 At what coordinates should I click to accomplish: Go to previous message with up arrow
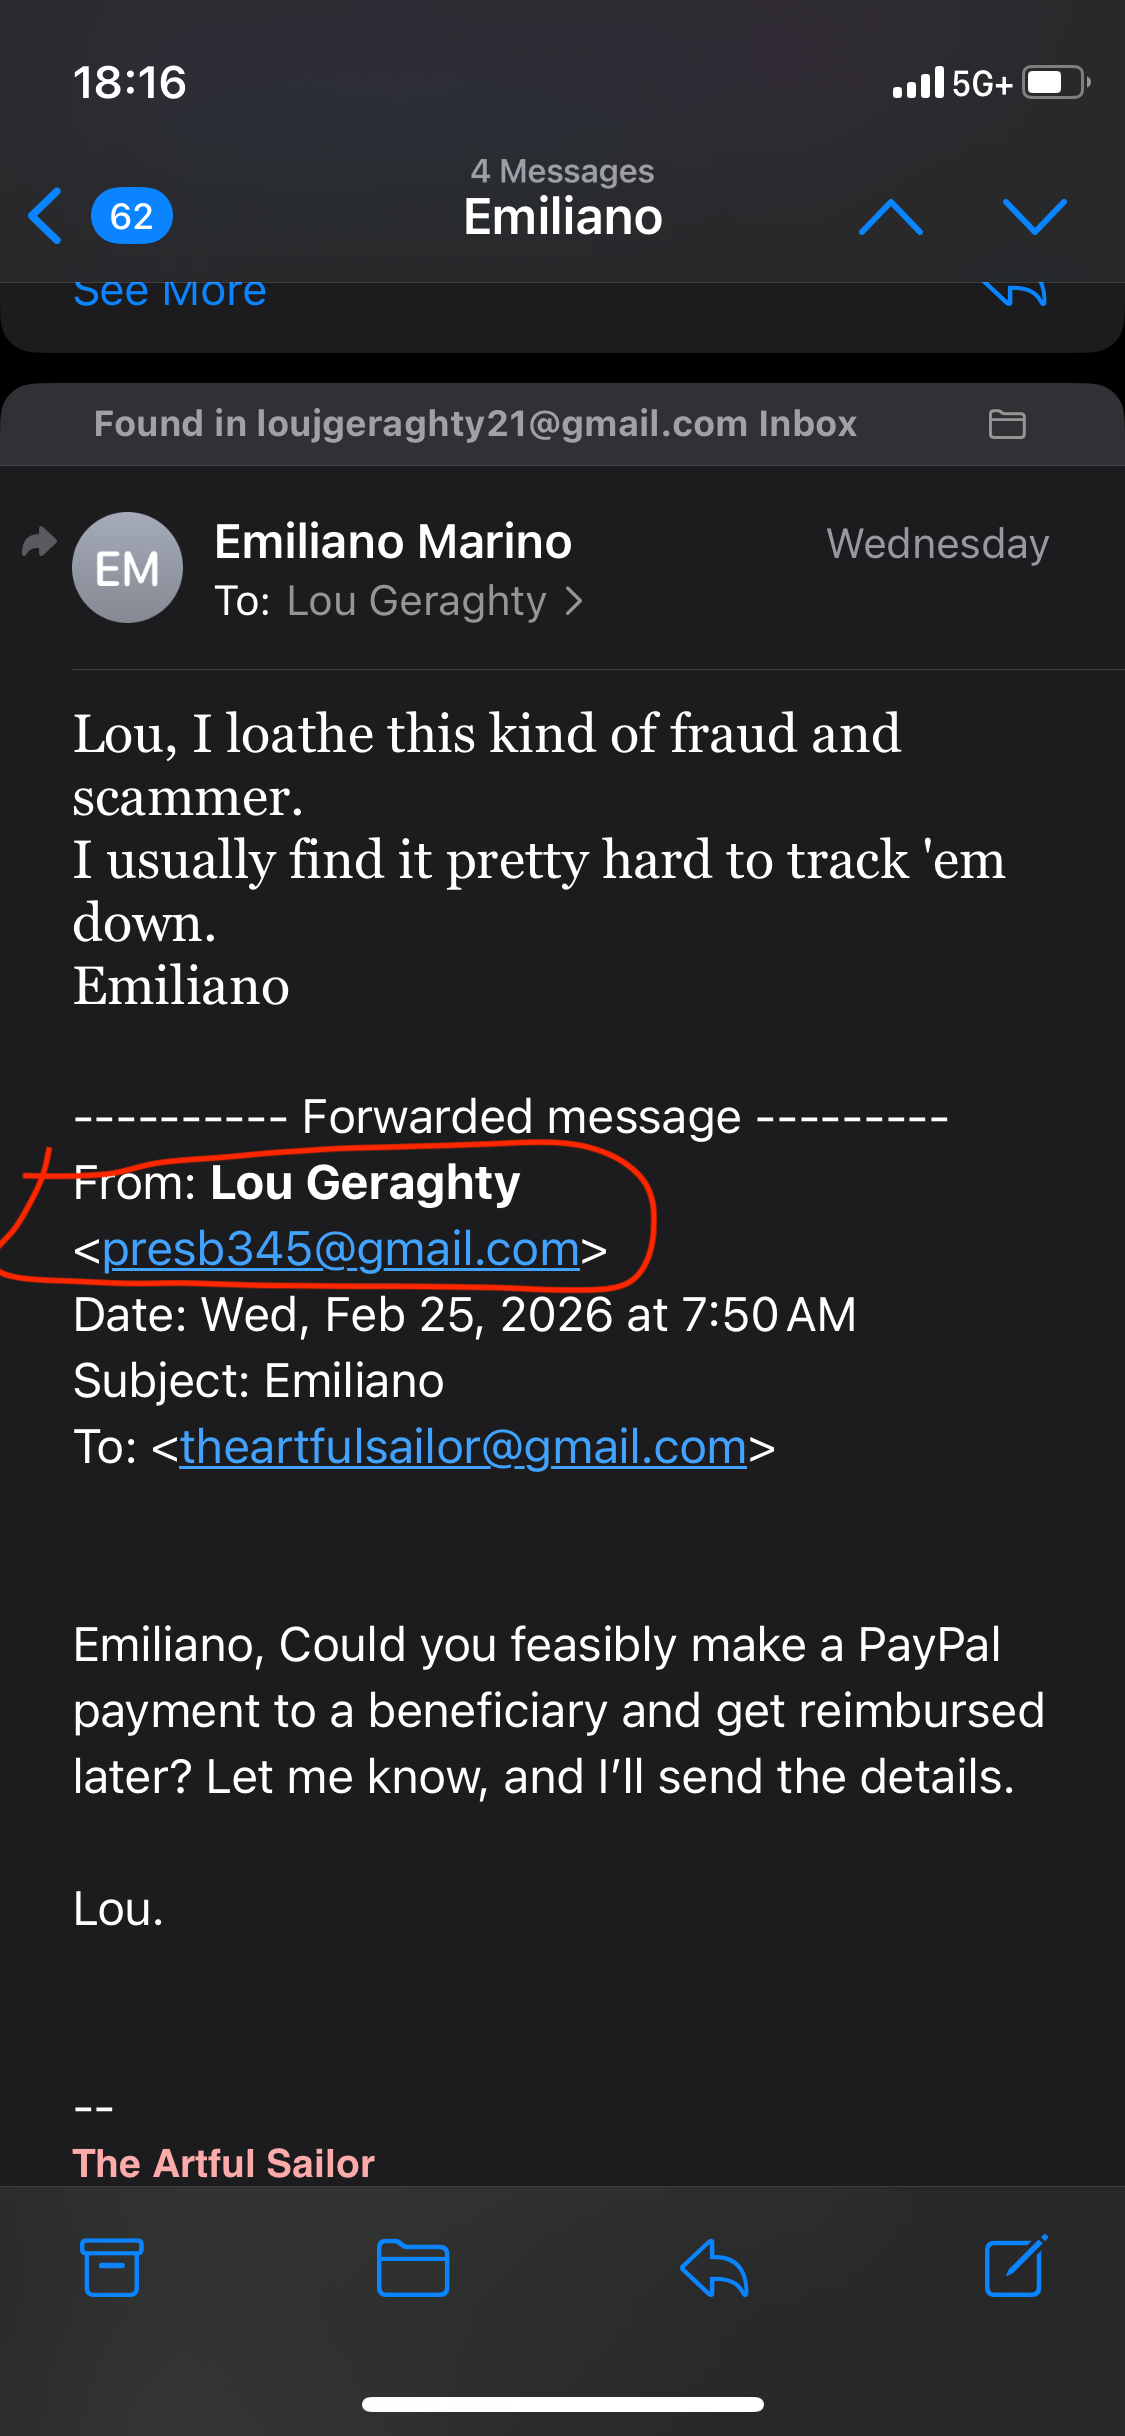point(890,216)
